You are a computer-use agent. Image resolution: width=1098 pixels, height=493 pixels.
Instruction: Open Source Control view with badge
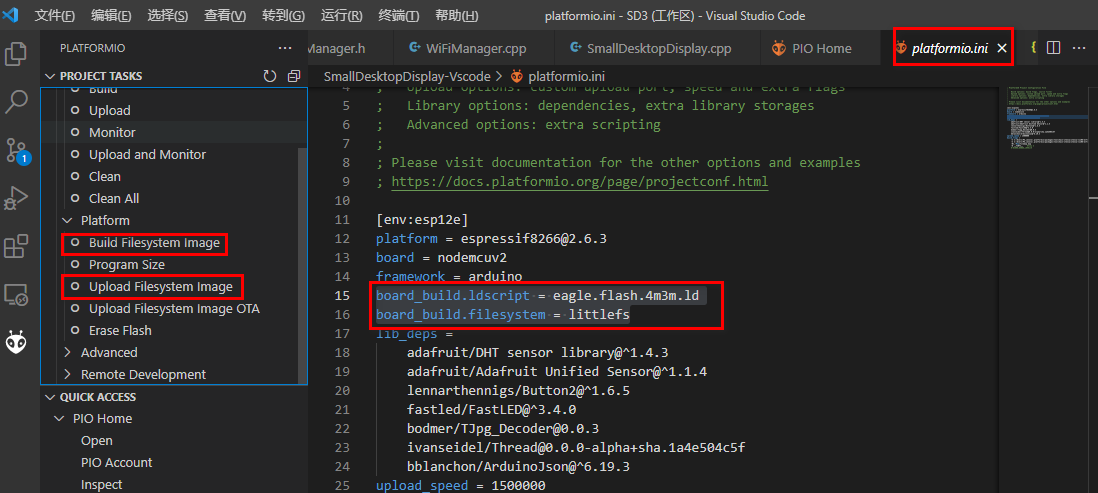(x=16, y=150)
